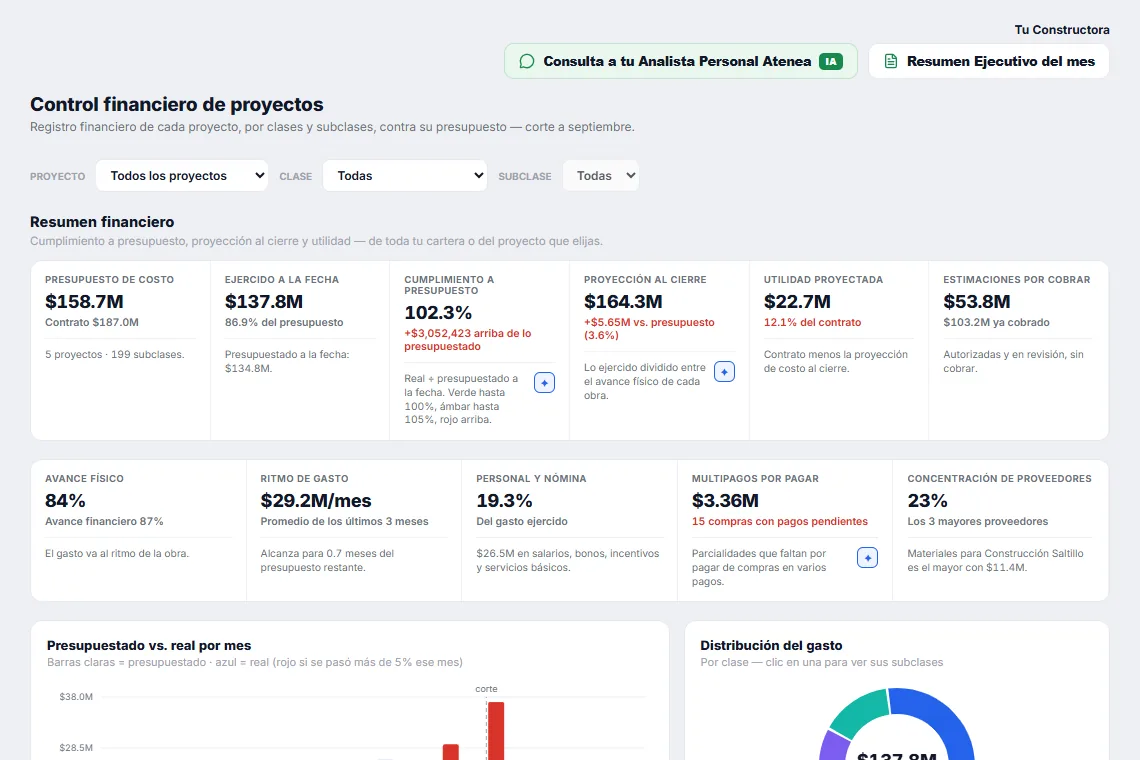Screen dimensions: 1140x760
Task: Click '86.9% del presupuesto' text
Action: coord(284,322)
